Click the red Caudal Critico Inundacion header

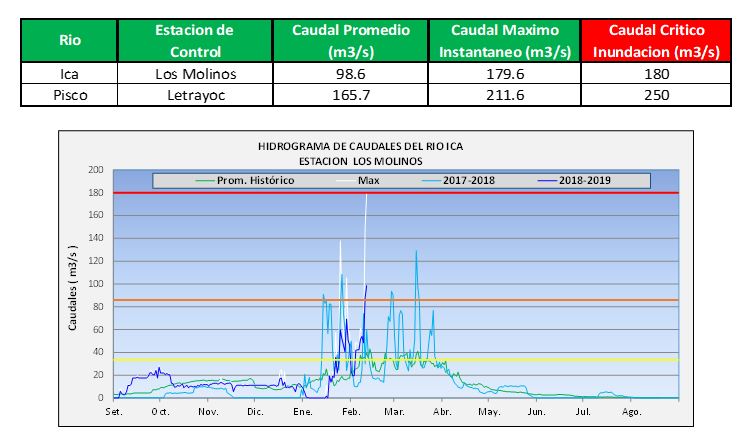click(657, 40)
